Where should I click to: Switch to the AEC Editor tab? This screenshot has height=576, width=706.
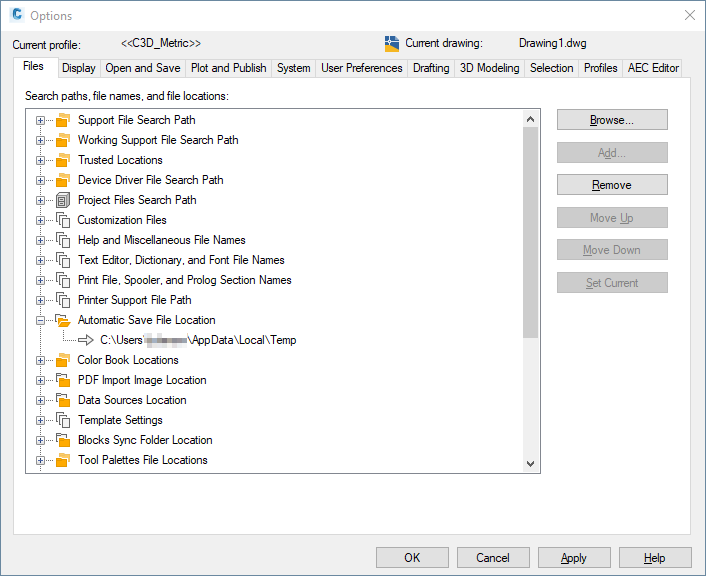tap(653, 68)
